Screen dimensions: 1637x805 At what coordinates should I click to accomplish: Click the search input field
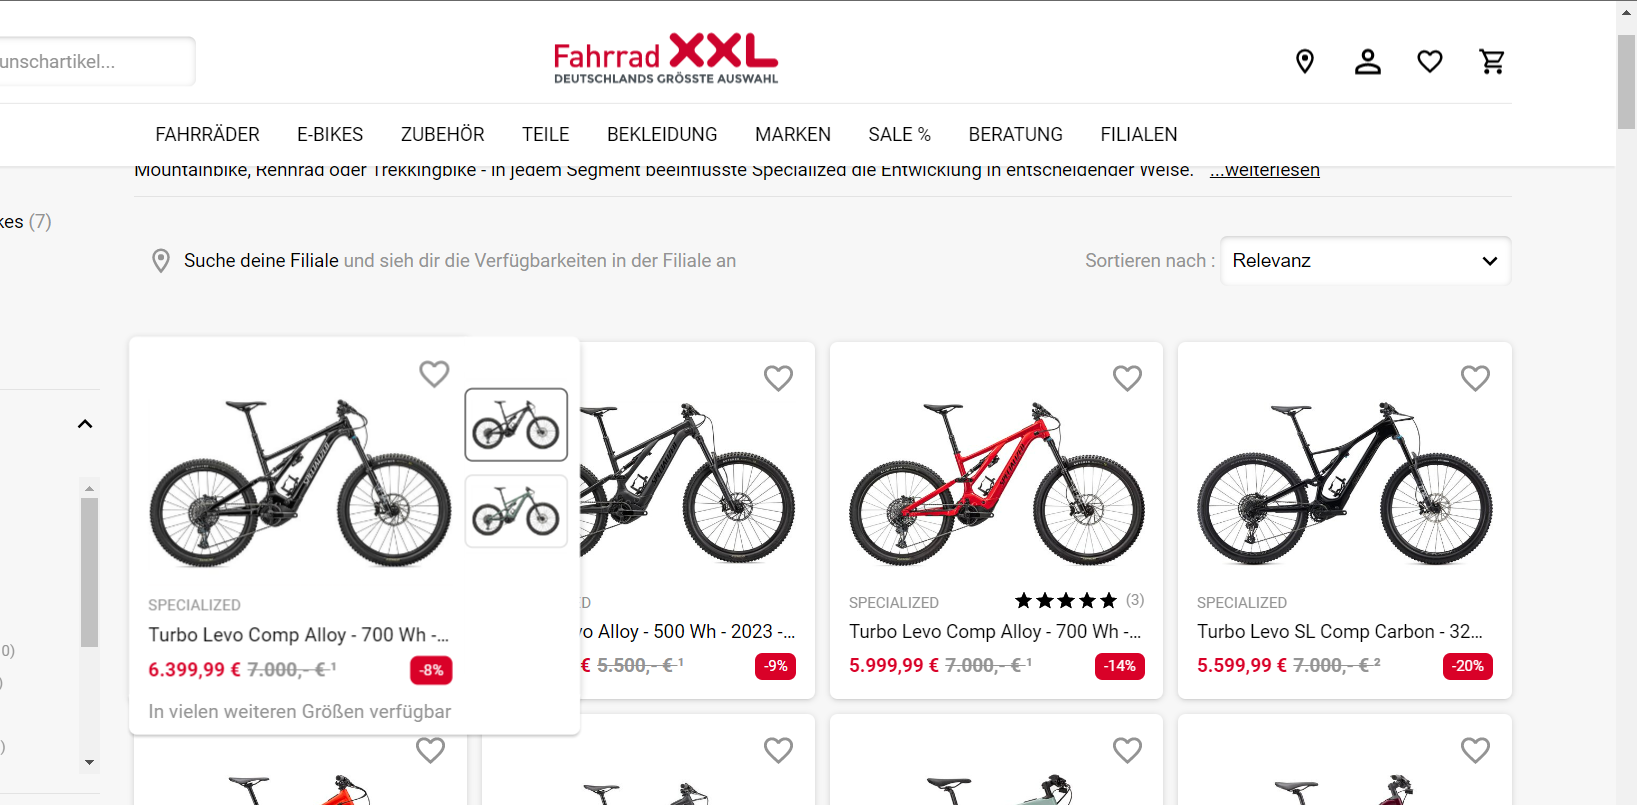click(96, 62)
